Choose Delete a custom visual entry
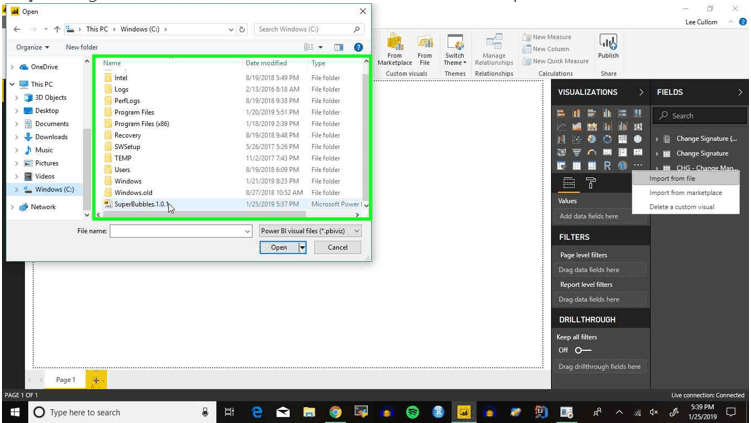 (686, 207)
